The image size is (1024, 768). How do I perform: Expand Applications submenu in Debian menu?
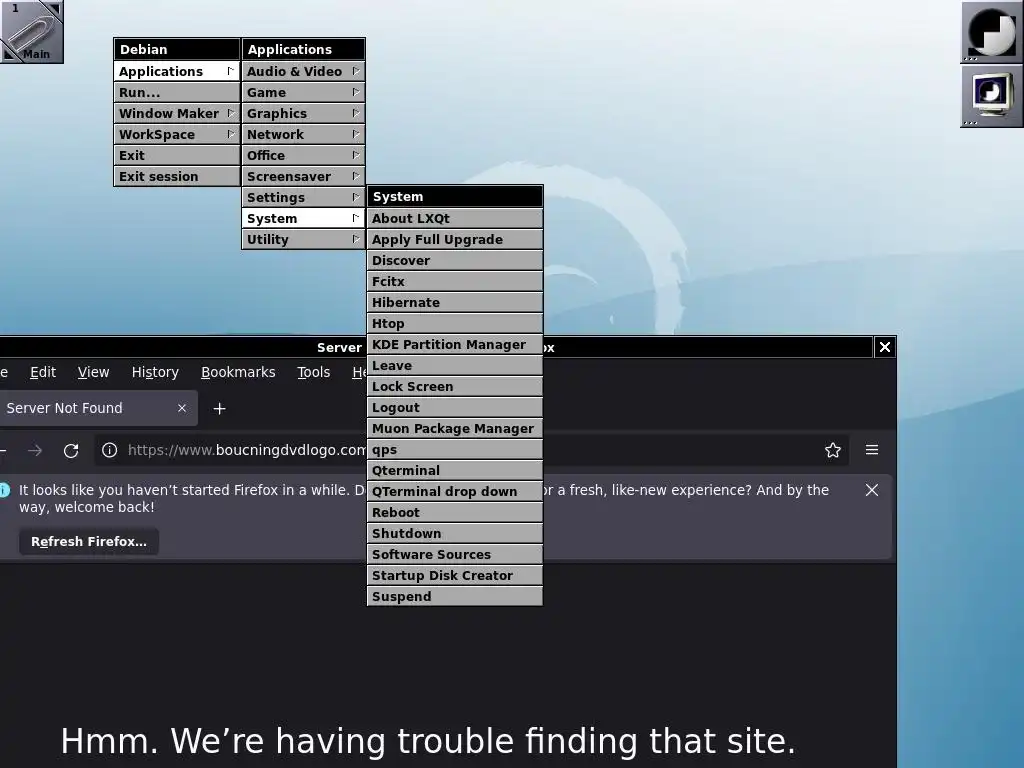click(176, 71)
